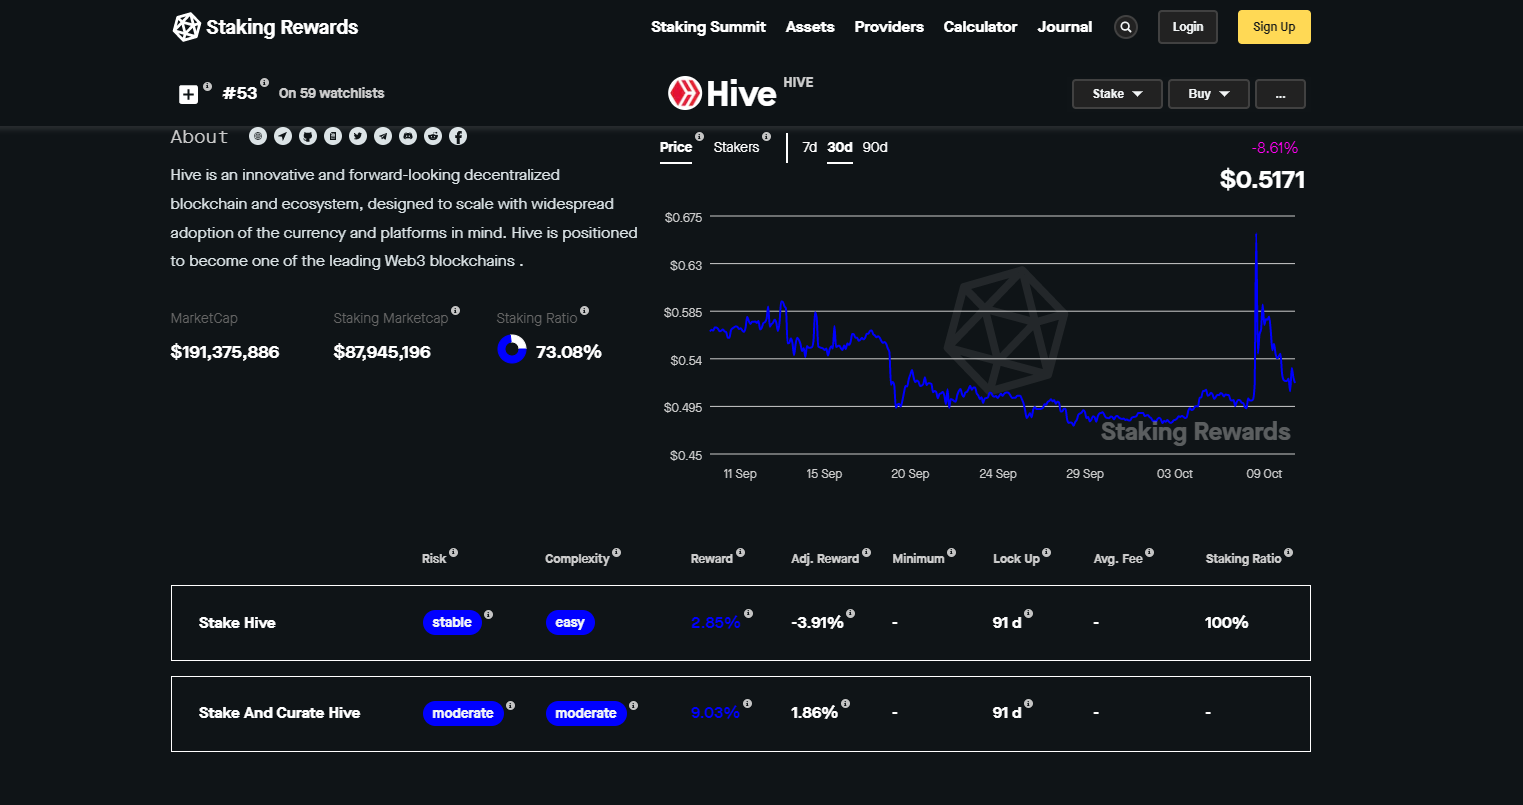Click the info icon beside -3.91% adjusted reward
Screen dimensions: 1523x805
(x=850, y=614)
